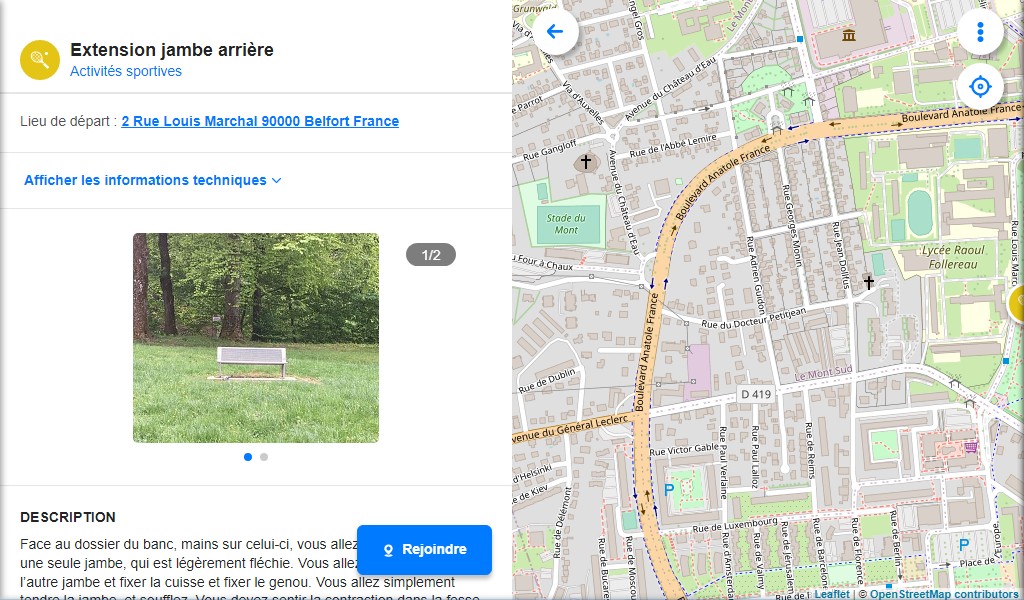
Task: Open address link 2 Rue Louis Marchal
Action: click(260, 121)
